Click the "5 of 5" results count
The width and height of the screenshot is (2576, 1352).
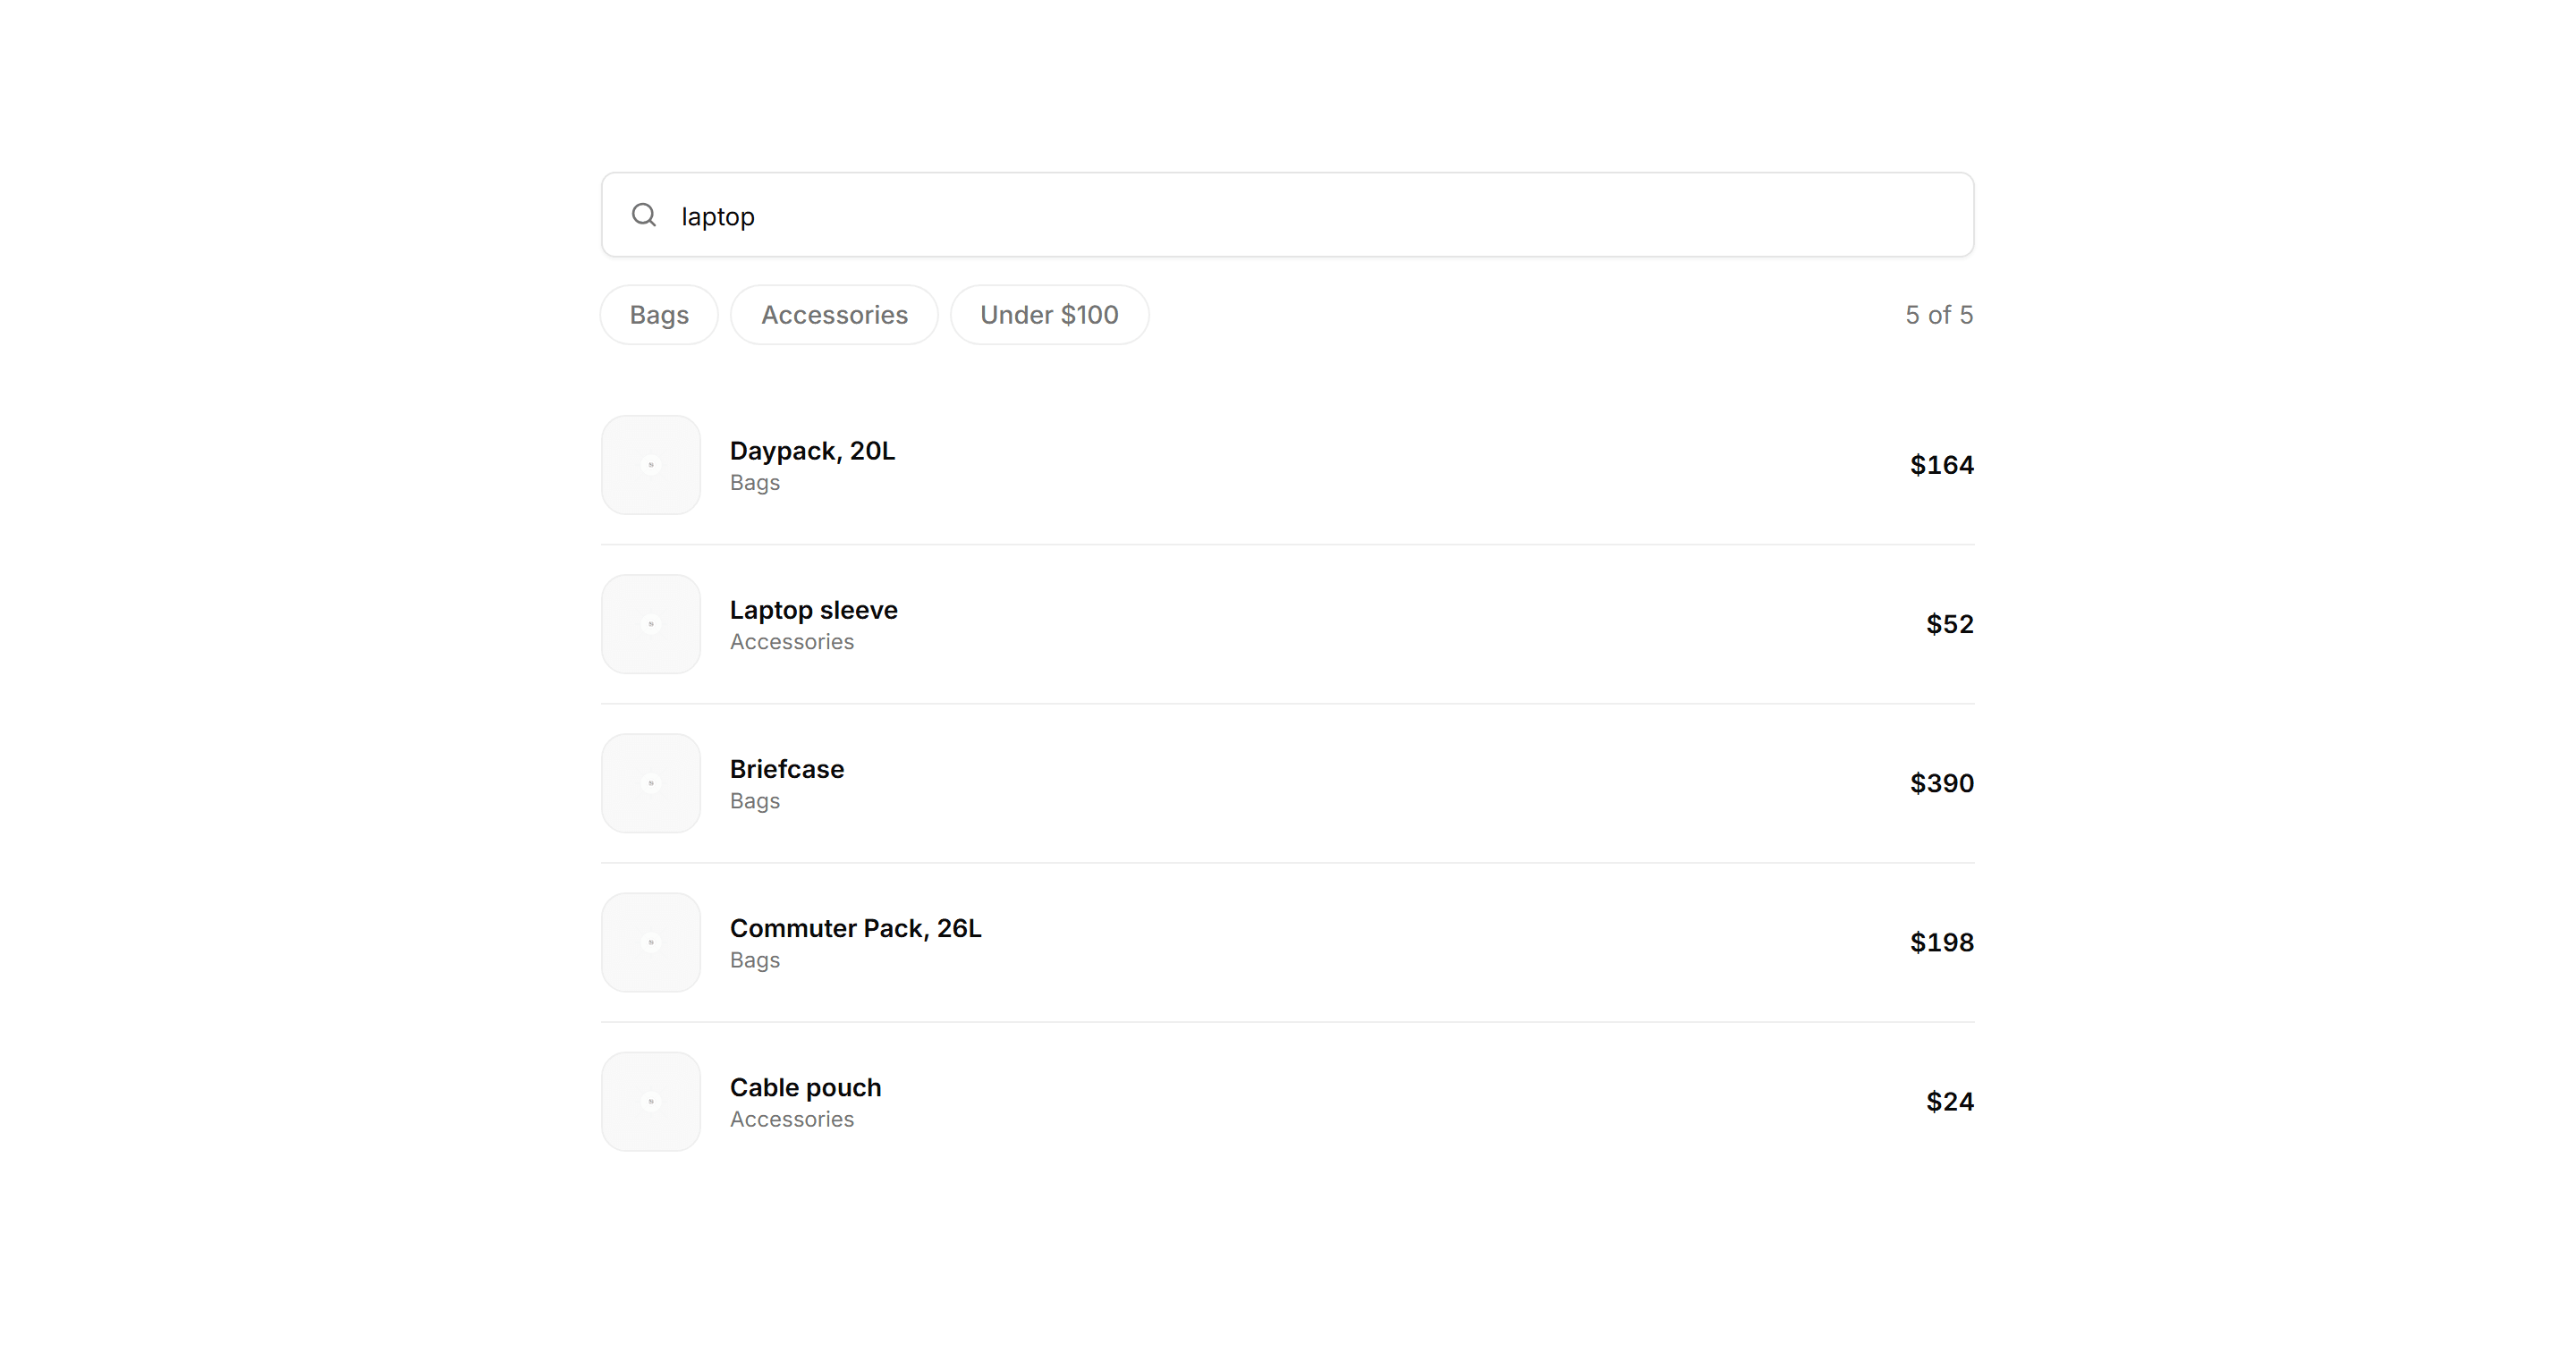tap(1938, 315)
